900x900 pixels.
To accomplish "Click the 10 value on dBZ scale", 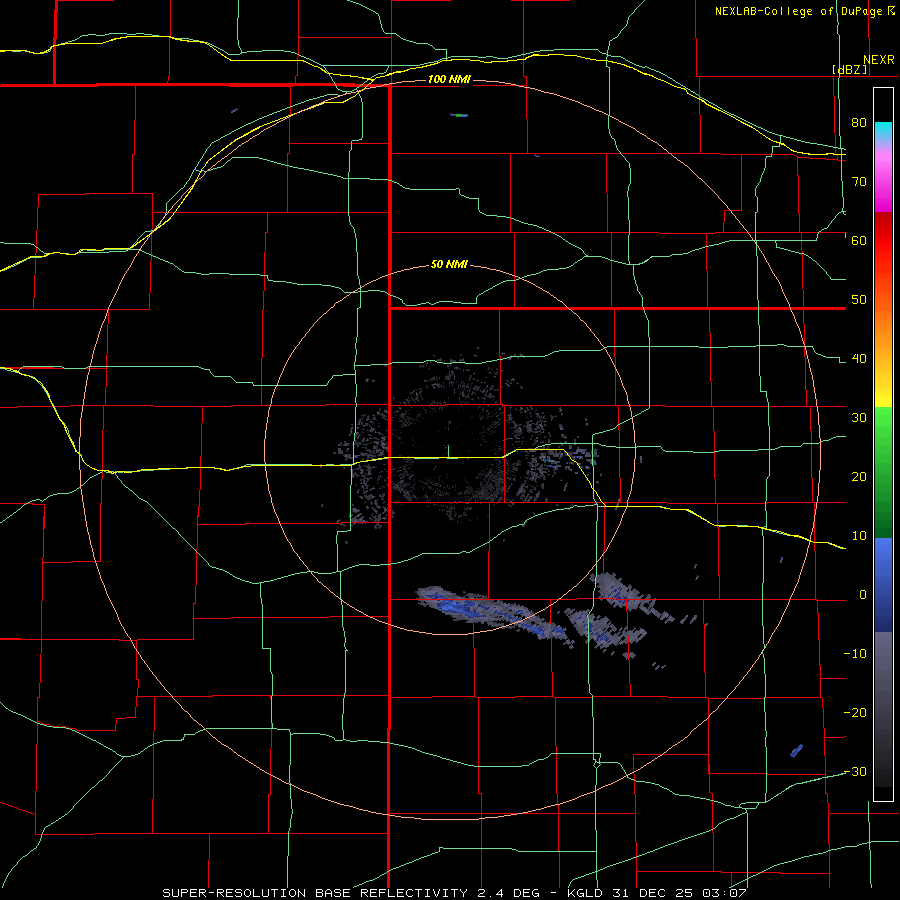I will point(859,536).
